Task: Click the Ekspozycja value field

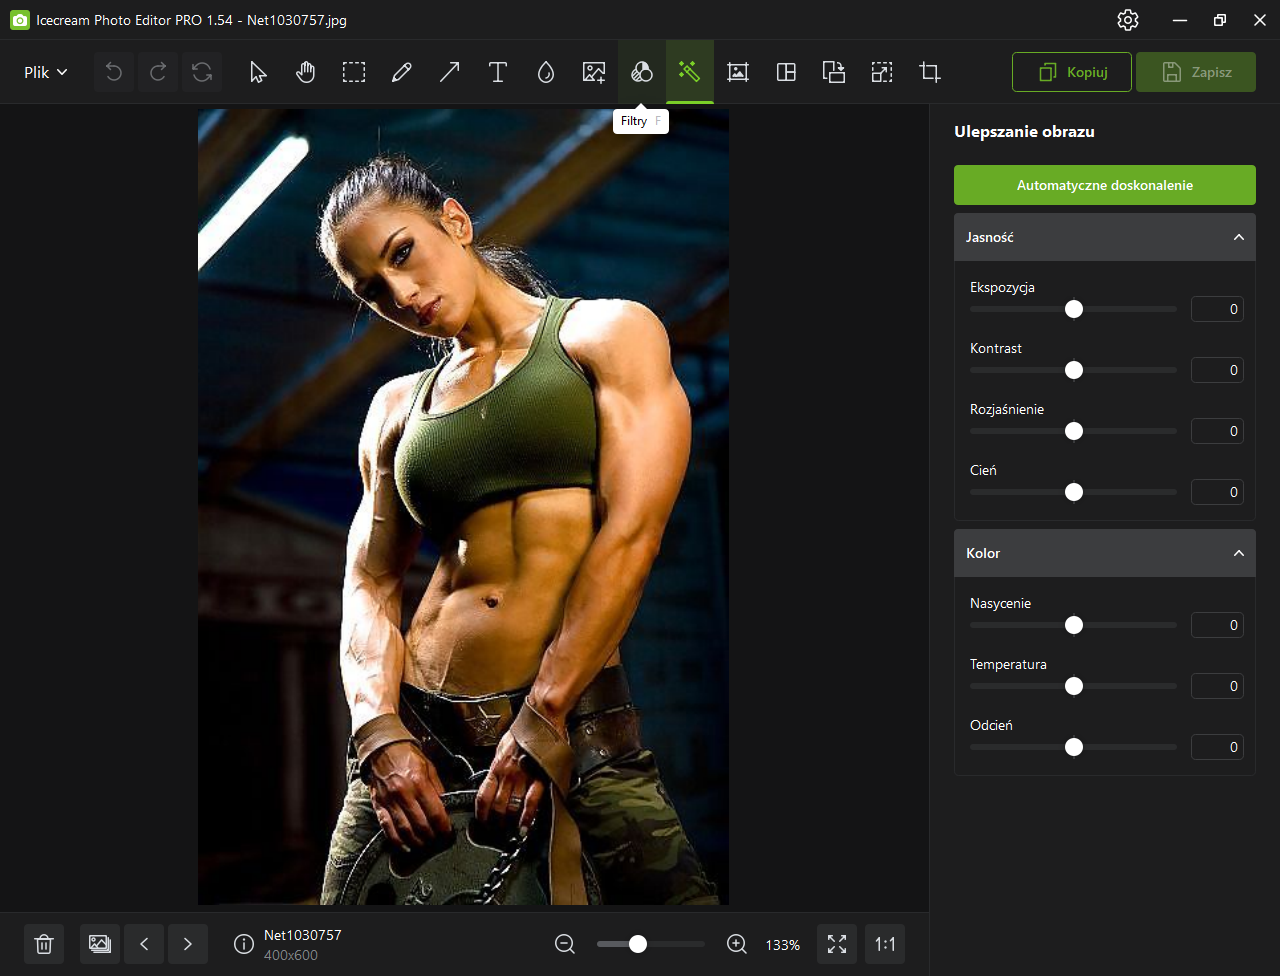Action: [x=1217, y=309]
